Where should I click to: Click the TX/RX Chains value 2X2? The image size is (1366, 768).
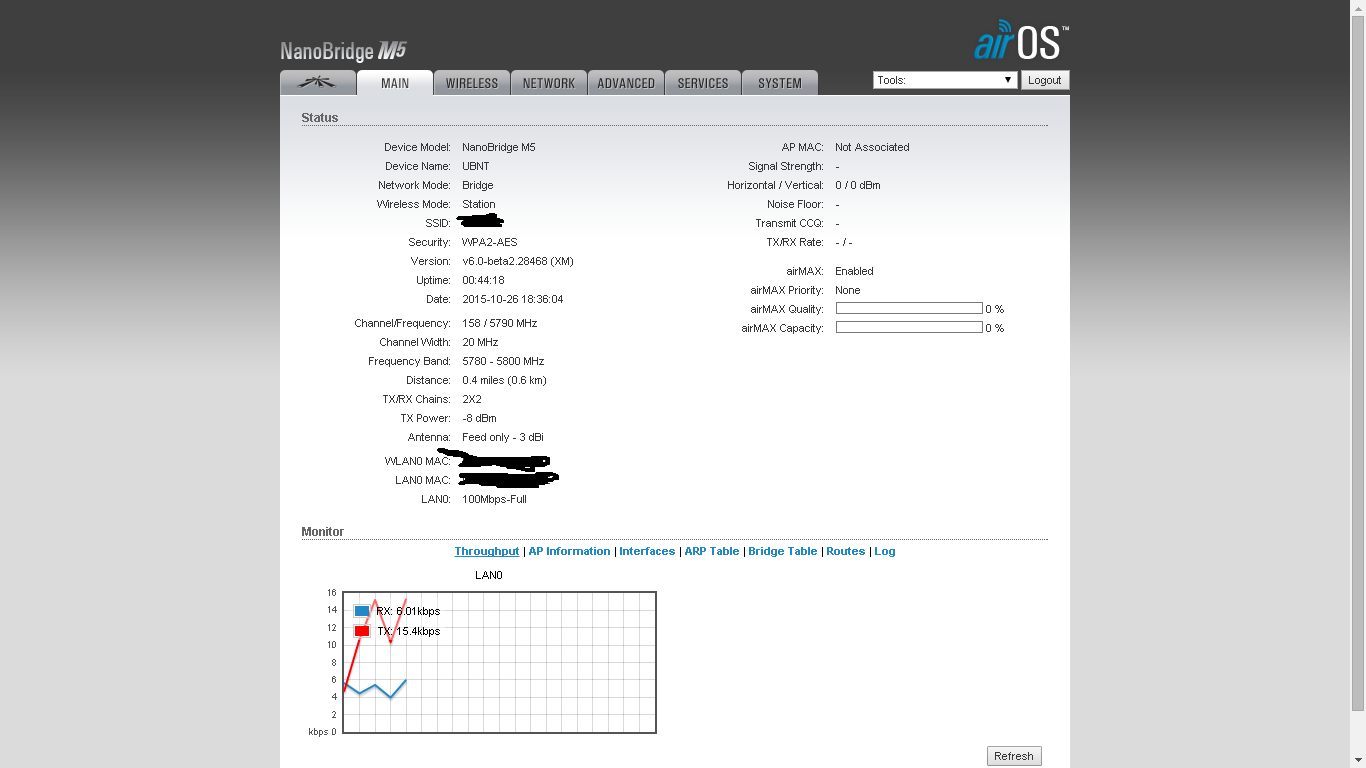coord(472,399)
